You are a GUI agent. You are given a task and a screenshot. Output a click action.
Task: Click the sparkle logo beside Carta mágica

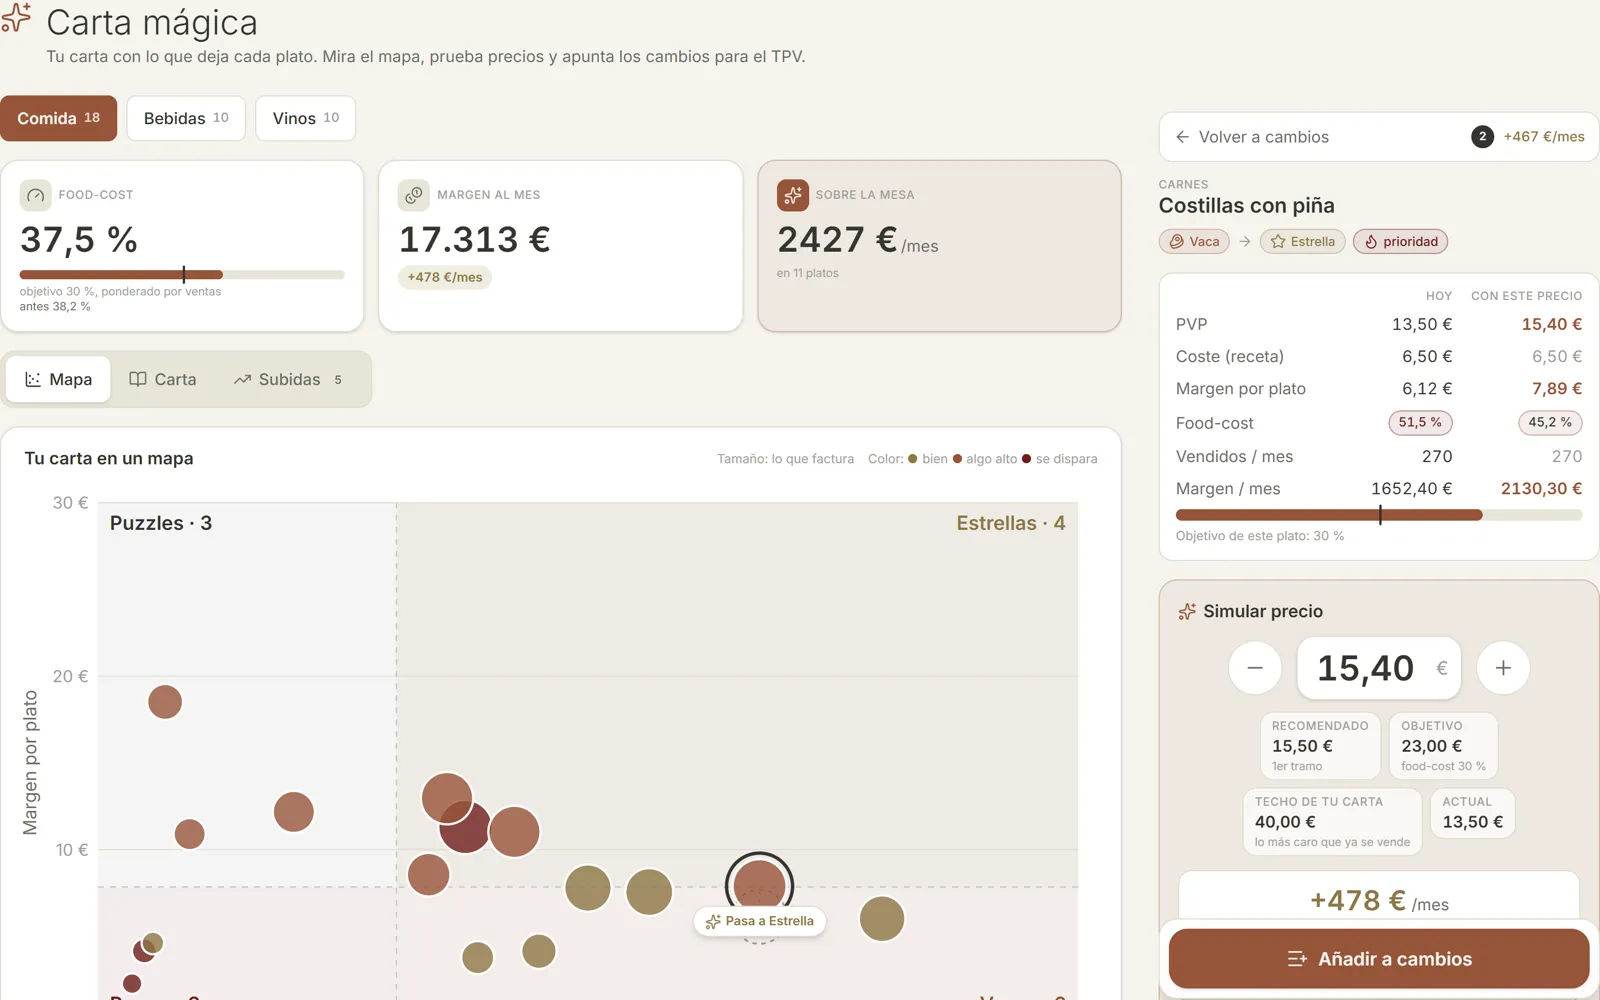pos(16,19)
